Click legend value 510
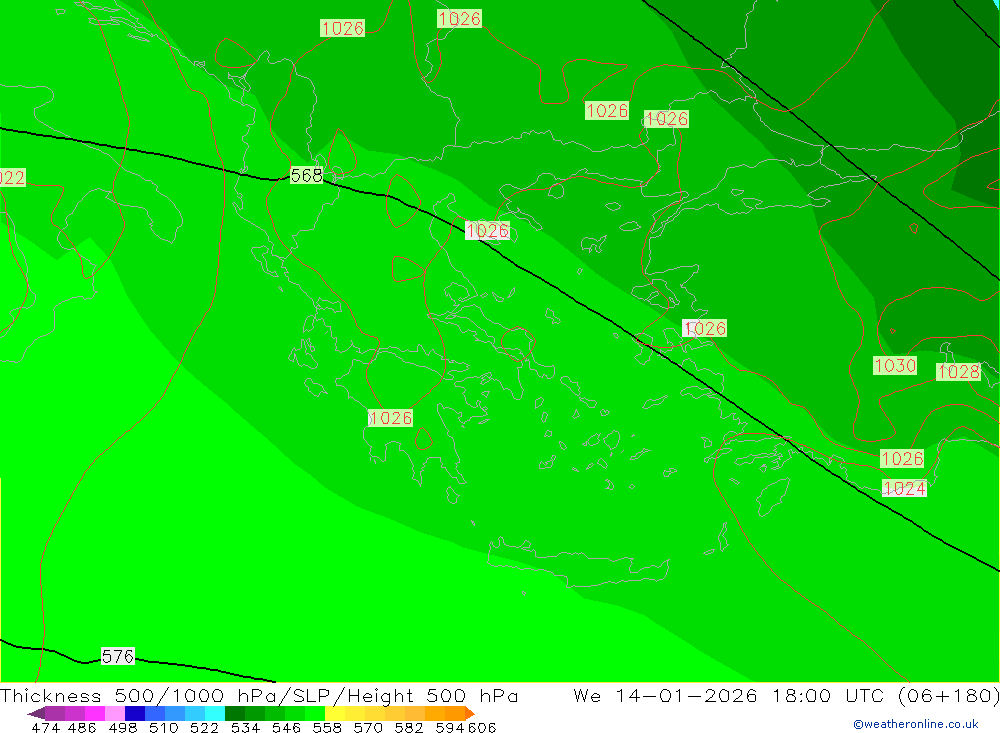This screenshot has width=1000, height=733. pyautogui.click(x=164, y=727)
